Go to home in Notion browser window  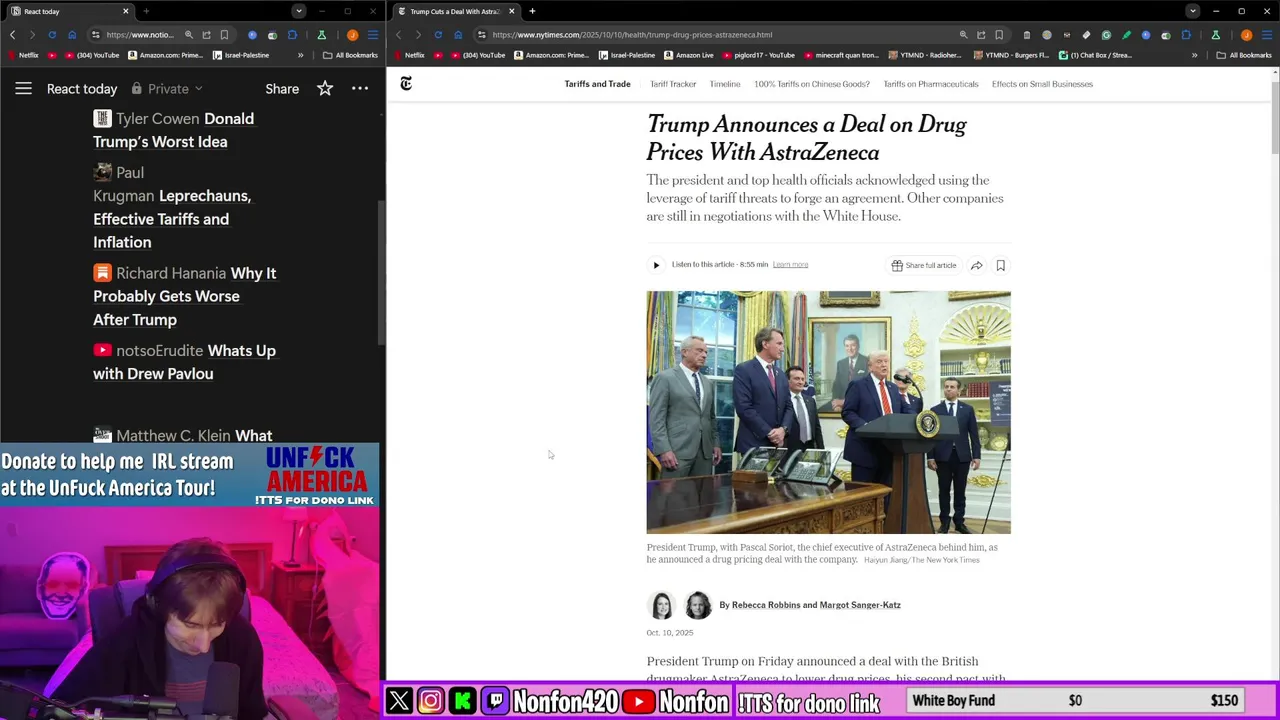(x=72, y=35)
